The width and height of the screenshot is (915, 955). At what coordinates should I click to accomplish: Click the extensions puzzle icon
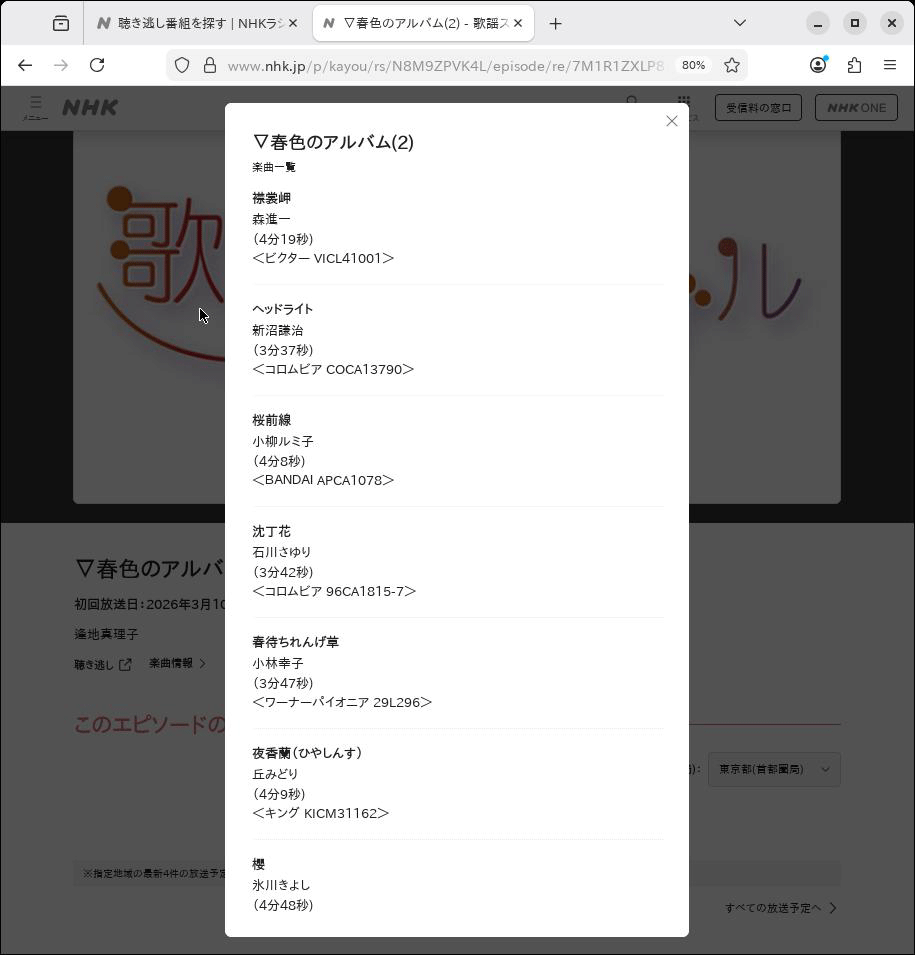pyautogui.click(x=854, y=65)
